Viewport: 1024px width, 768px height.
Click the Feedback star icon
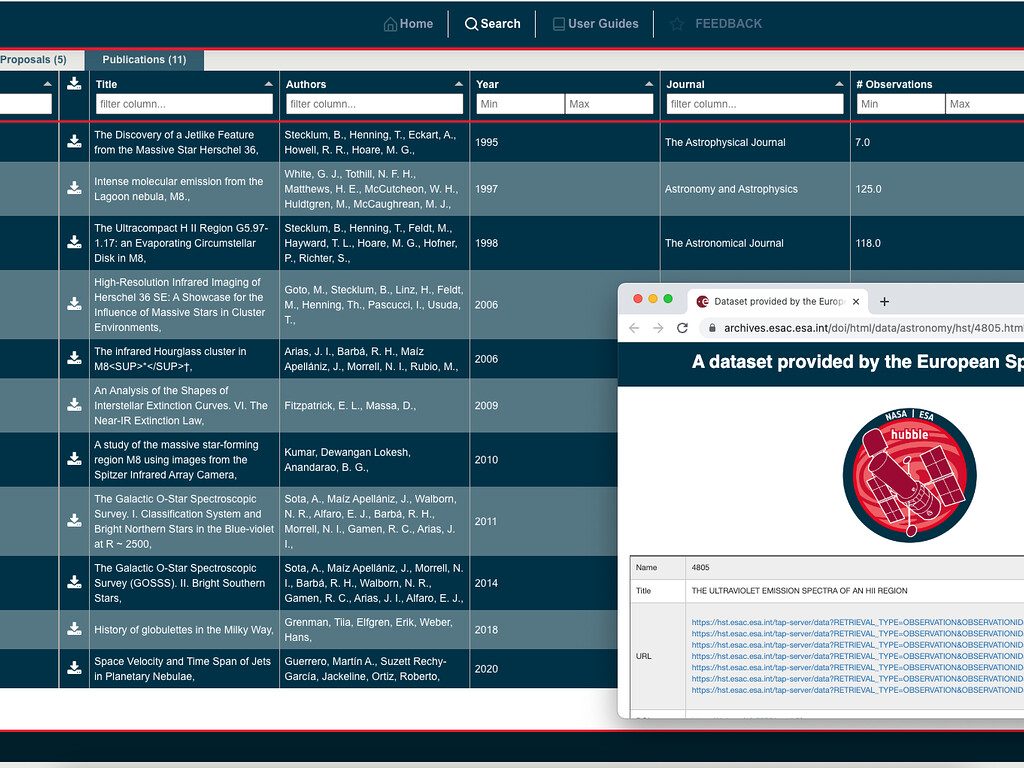click(x=677, y=24)
